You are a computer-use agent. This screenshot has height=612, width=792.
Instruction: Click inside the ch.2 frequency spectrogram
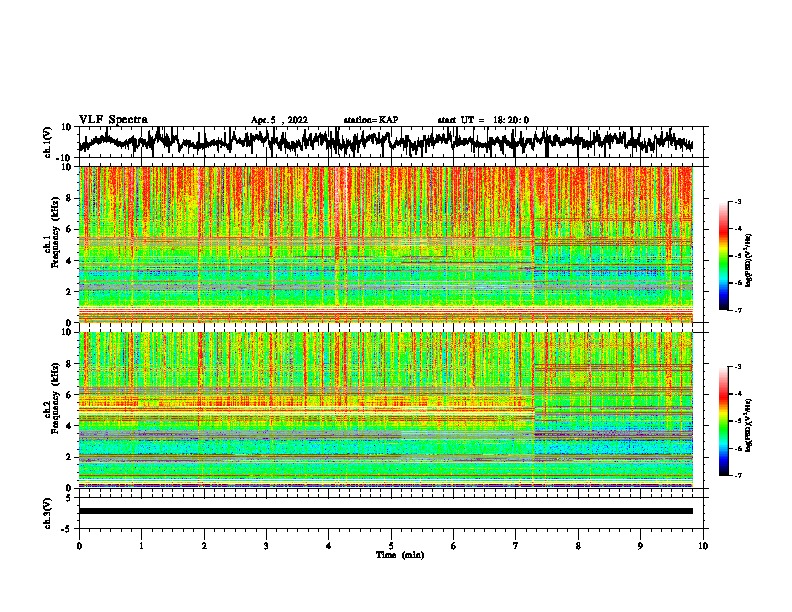[x=386, y=410]
